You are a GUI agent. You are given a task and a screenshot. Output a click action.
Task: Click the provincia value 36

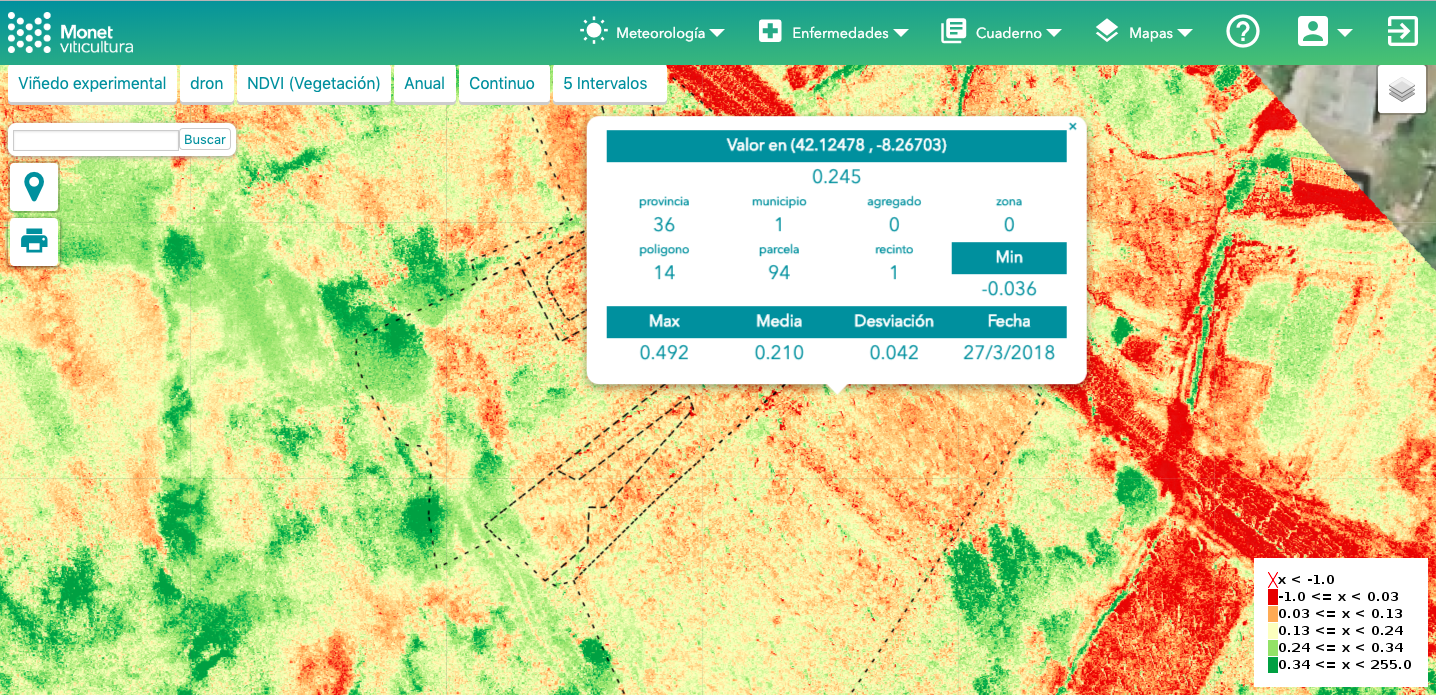pyautogui.click(x=664, y=224)
